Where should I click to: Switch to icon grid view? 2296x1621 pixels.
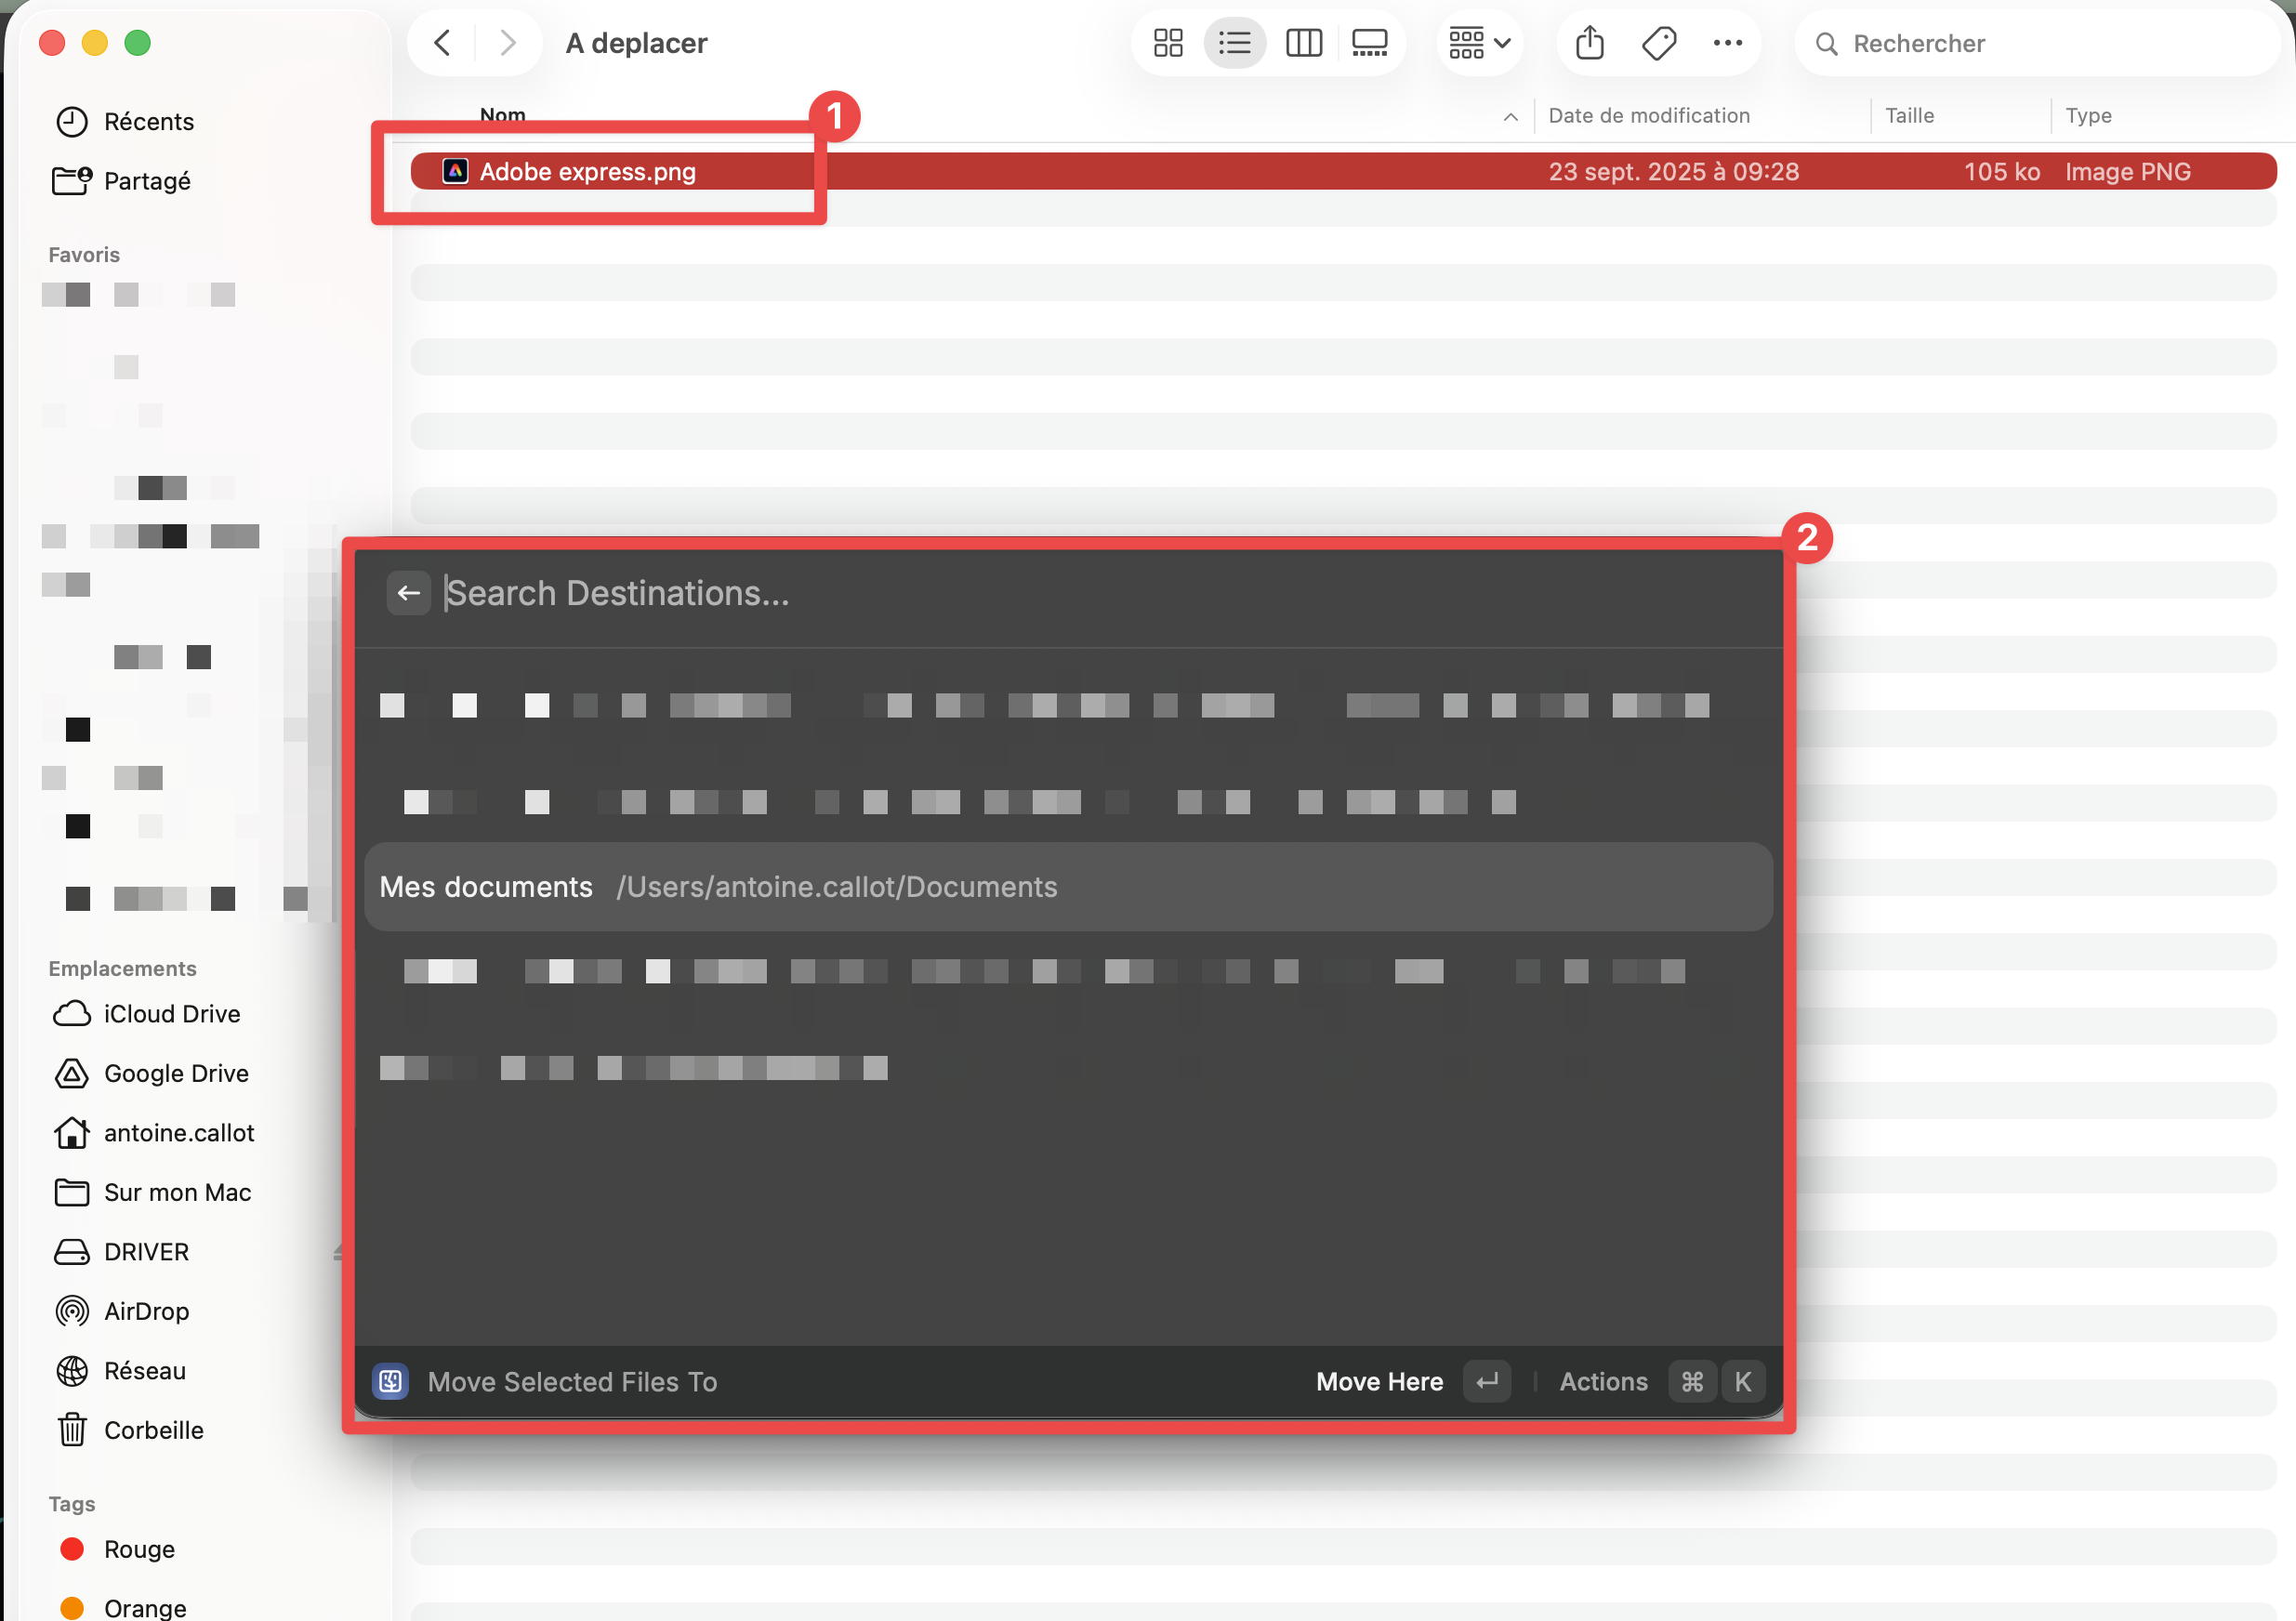coord(1167,43)
